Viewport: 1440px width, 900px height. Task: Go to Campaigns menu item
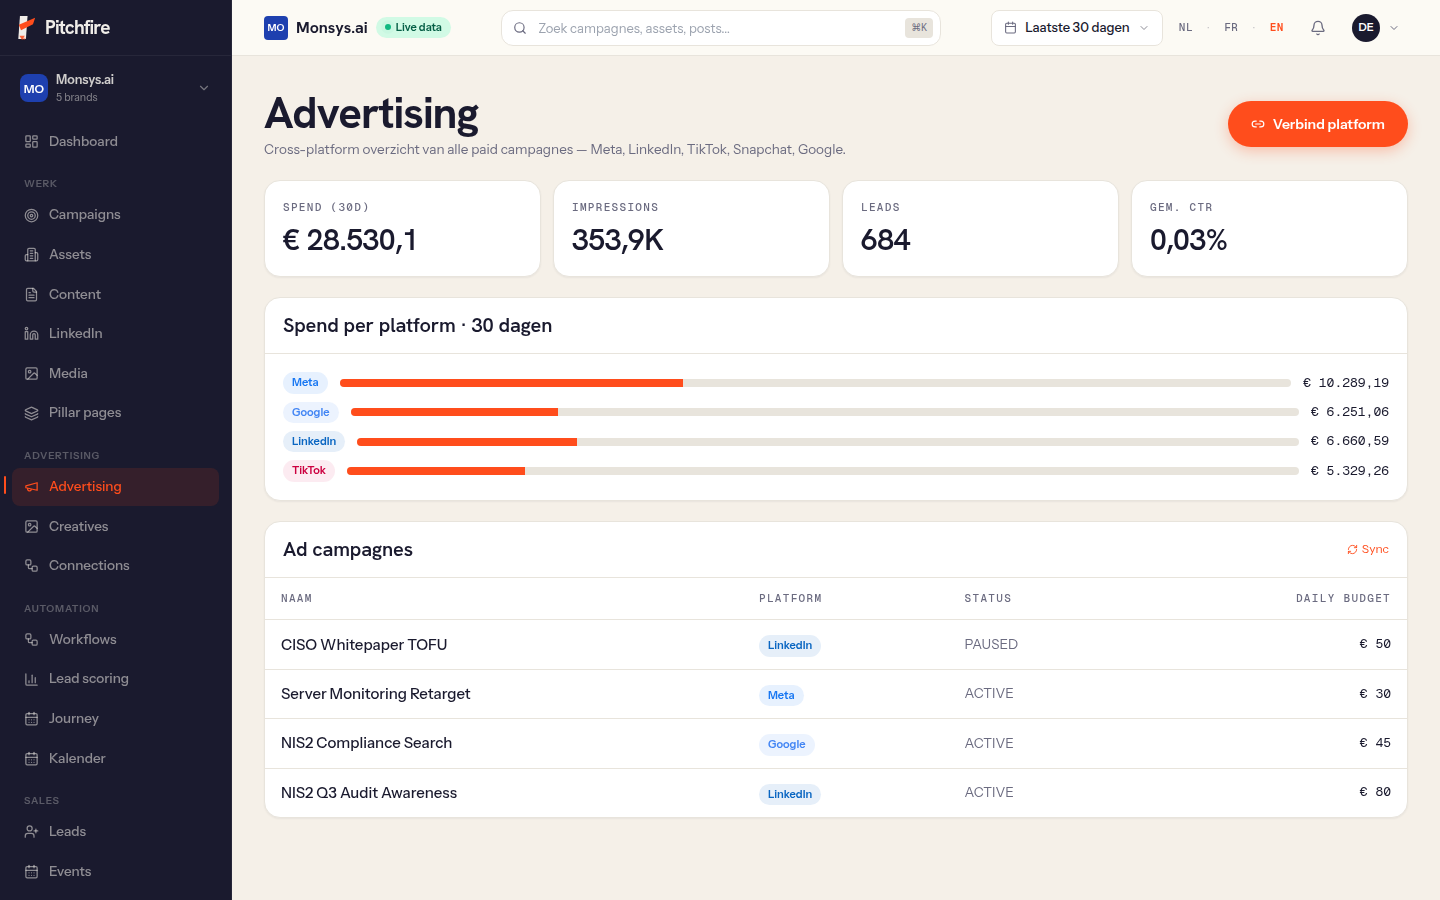(115, 215)
